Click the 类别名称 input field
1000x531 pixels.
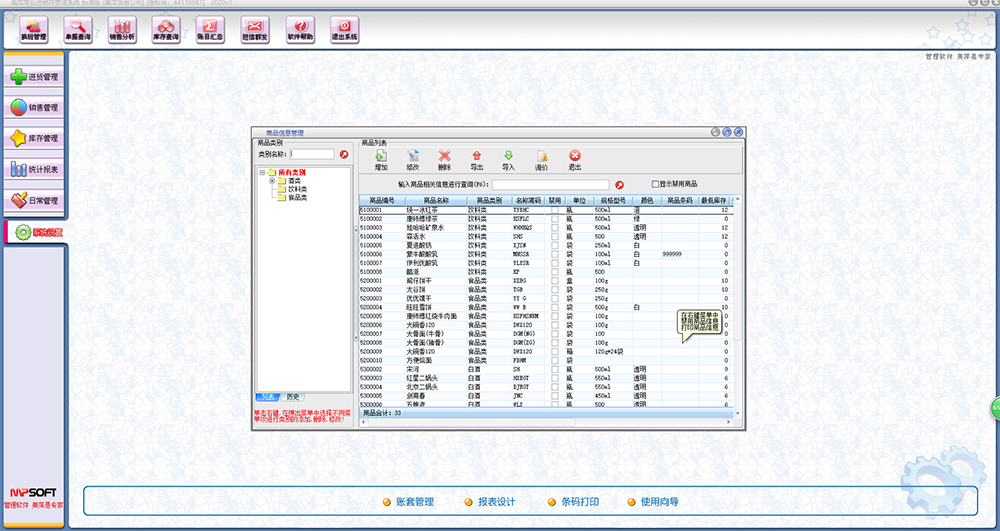pyautogui.click(x=312, y=154)
